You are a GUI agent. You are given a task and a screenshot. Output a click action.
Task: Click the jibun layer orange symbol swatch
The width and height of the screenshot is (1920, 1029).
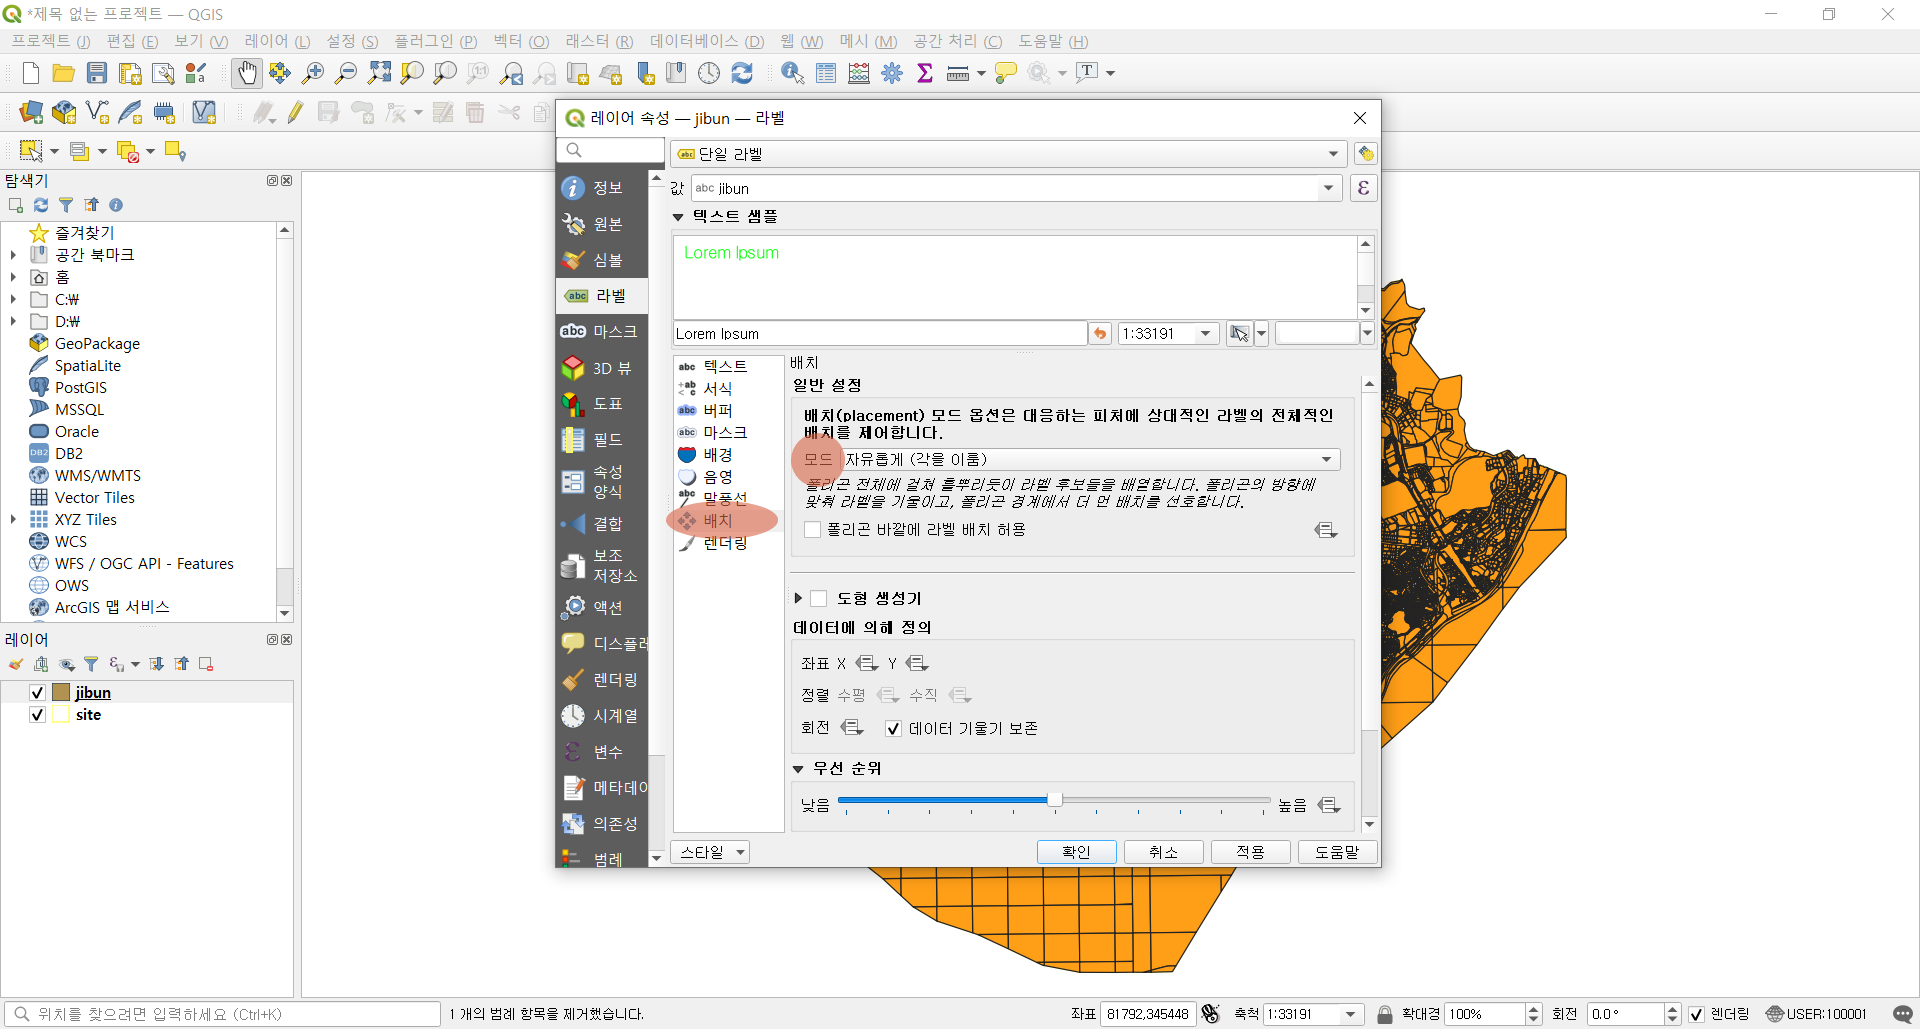point(61,693)
